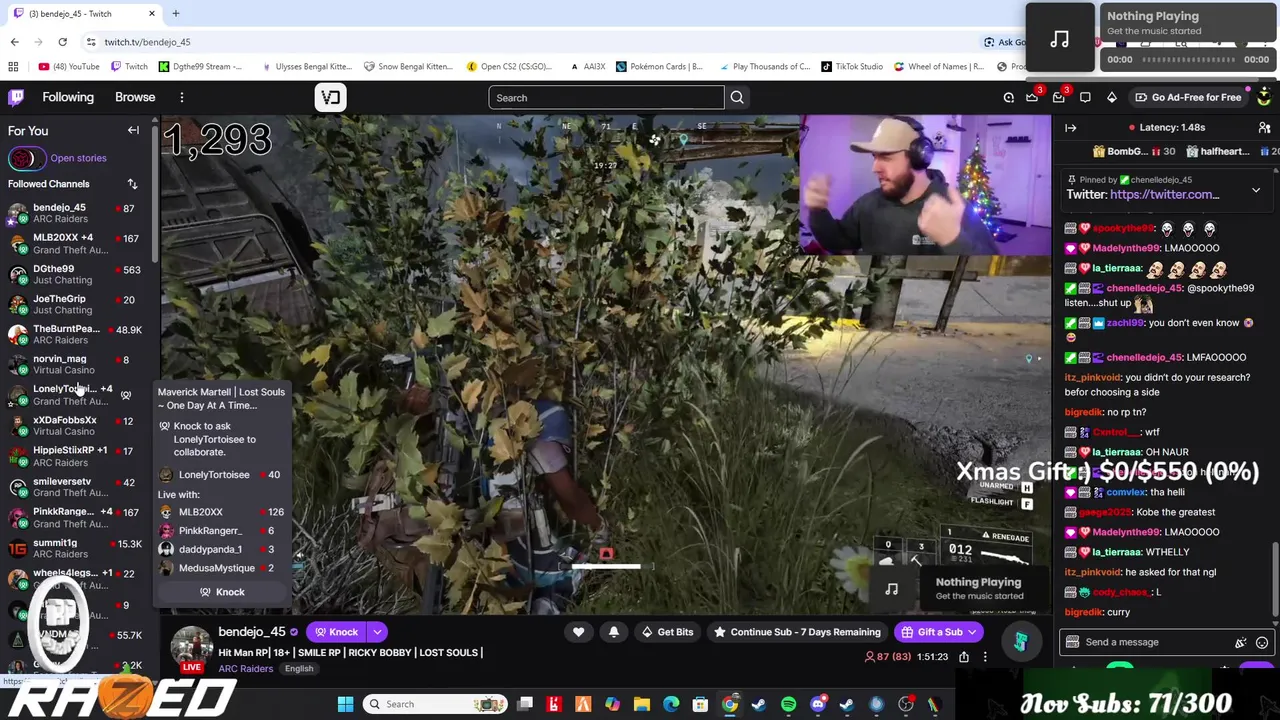Image resolution: width=1280 pixels, height=720 pixels.
Task: Click the music player progress slider
Action: click(x=1188, y=59)
